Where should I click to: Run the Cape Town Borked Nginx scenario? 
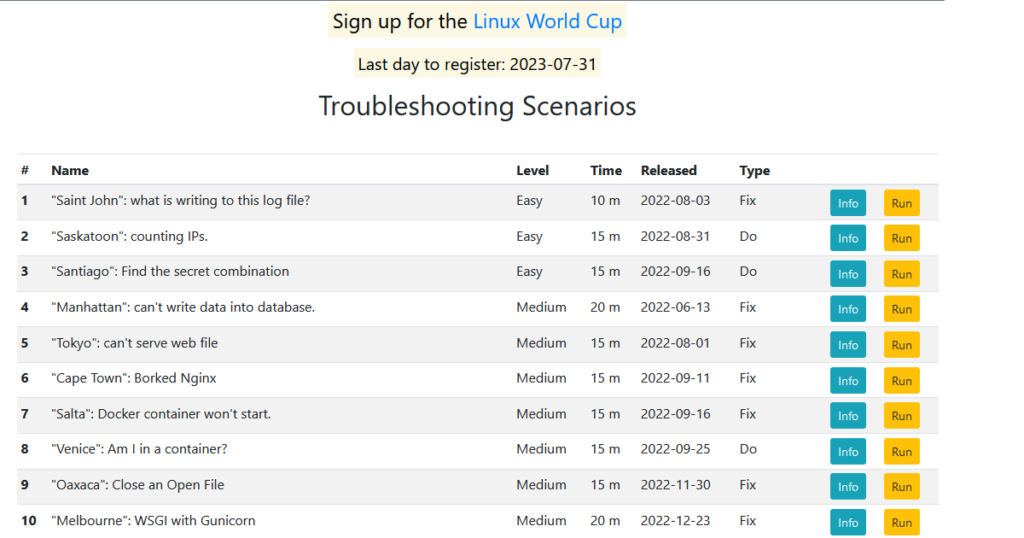tap(901, 380)
